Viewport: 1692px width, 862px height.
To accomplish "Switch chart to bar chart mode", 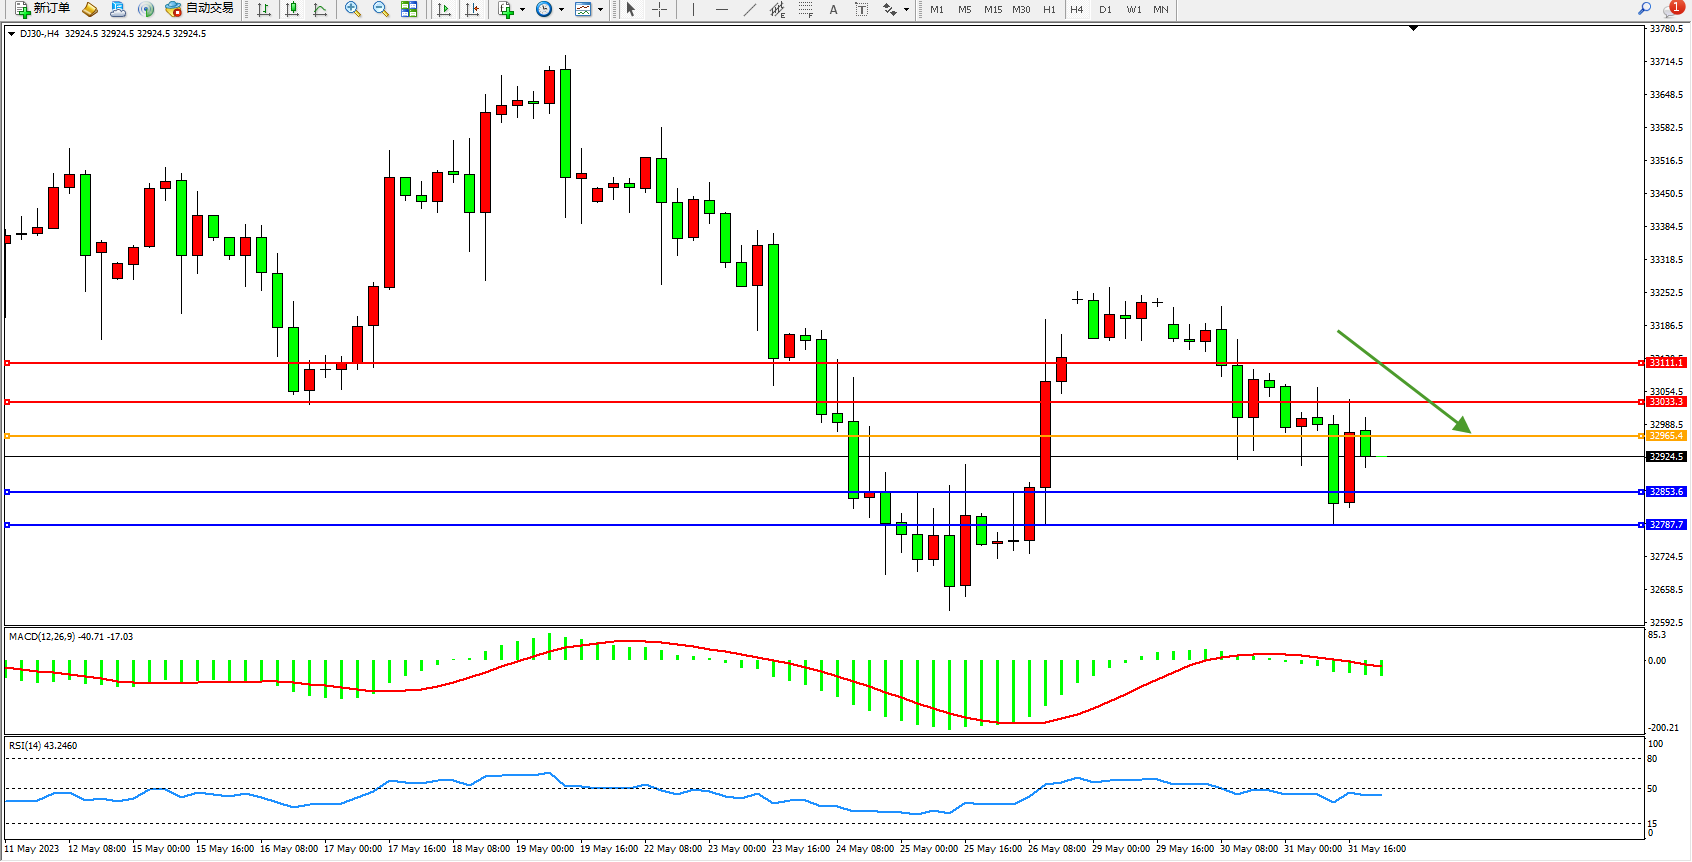I will pyautogui.click(x=264, y=9).
